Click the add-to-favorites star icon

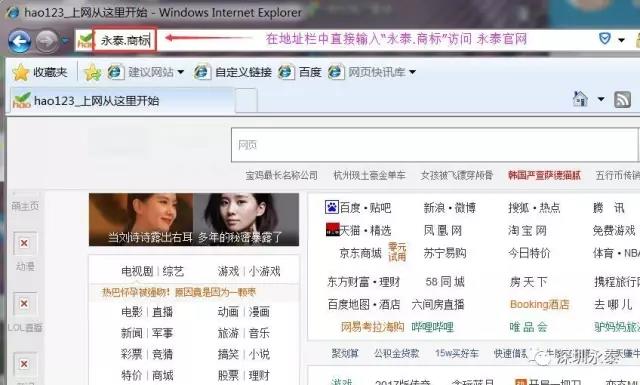pos(93,72)
